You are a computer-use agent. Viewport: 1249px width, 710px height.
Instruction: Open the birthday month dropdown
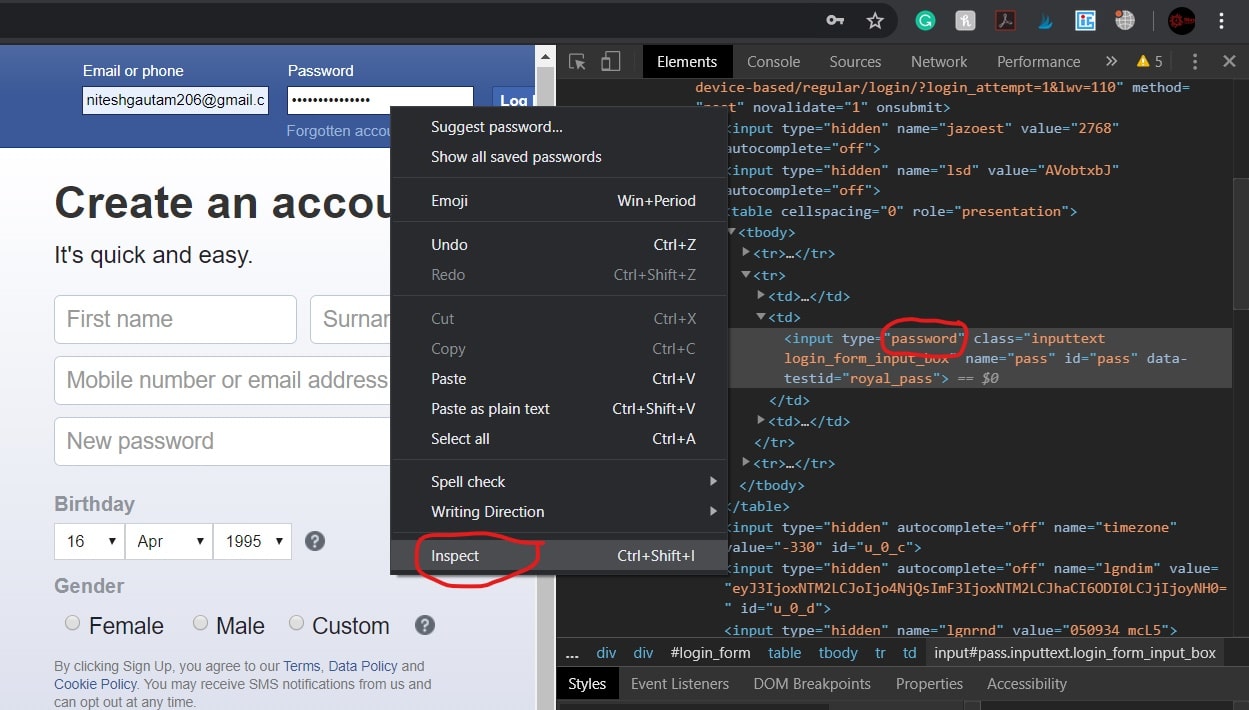pyautogui.click(x=169, y=541)
